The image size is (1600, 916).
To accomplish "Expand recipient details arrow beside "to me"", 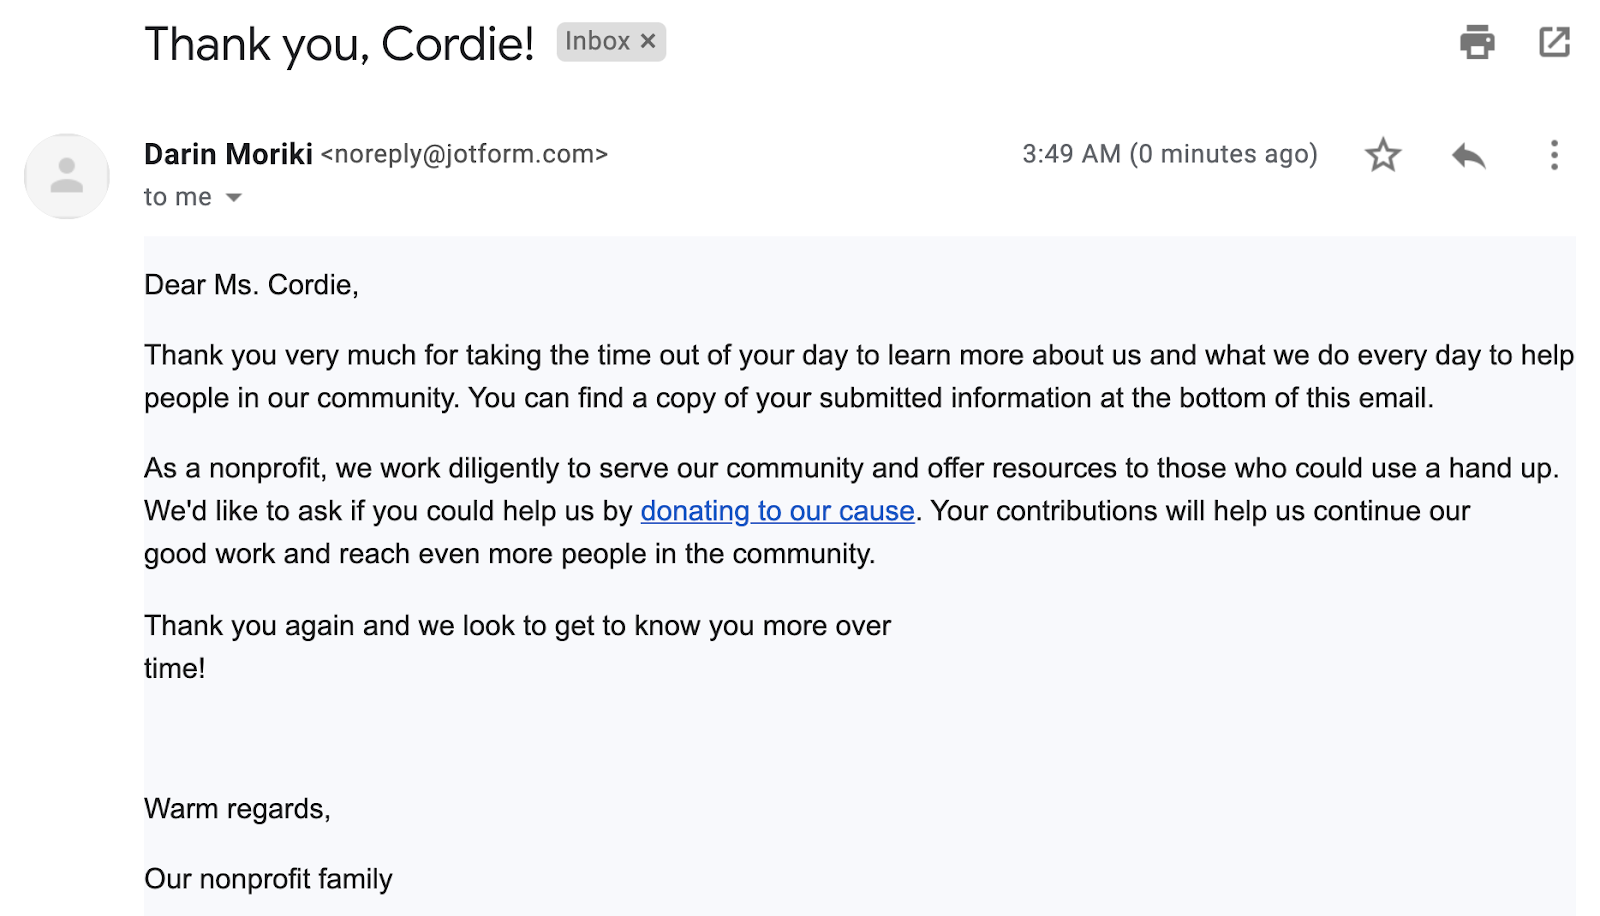I will [x=234, y=198].
